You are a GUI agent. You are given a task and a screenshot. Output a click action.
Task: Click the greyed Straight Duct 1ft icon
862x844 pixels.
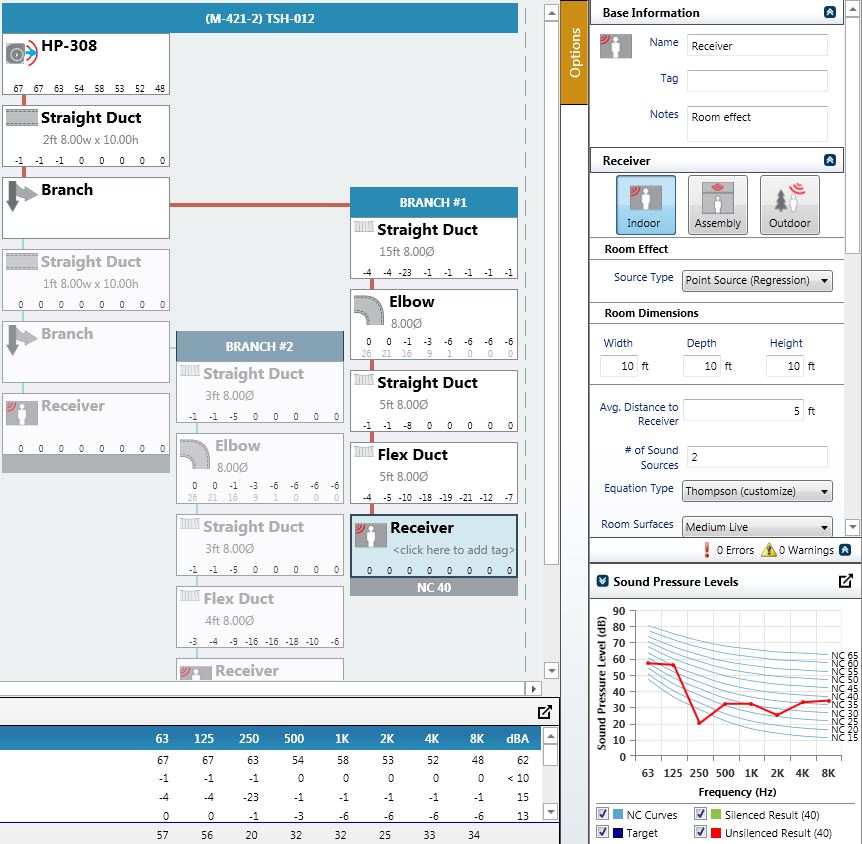pos(22,262)
